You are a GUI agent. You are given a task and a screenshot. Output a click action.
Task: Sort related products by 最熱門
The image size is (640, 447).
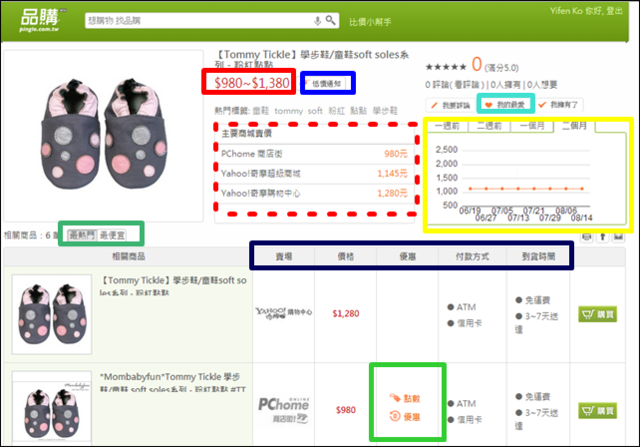click(x=82, y=235)
